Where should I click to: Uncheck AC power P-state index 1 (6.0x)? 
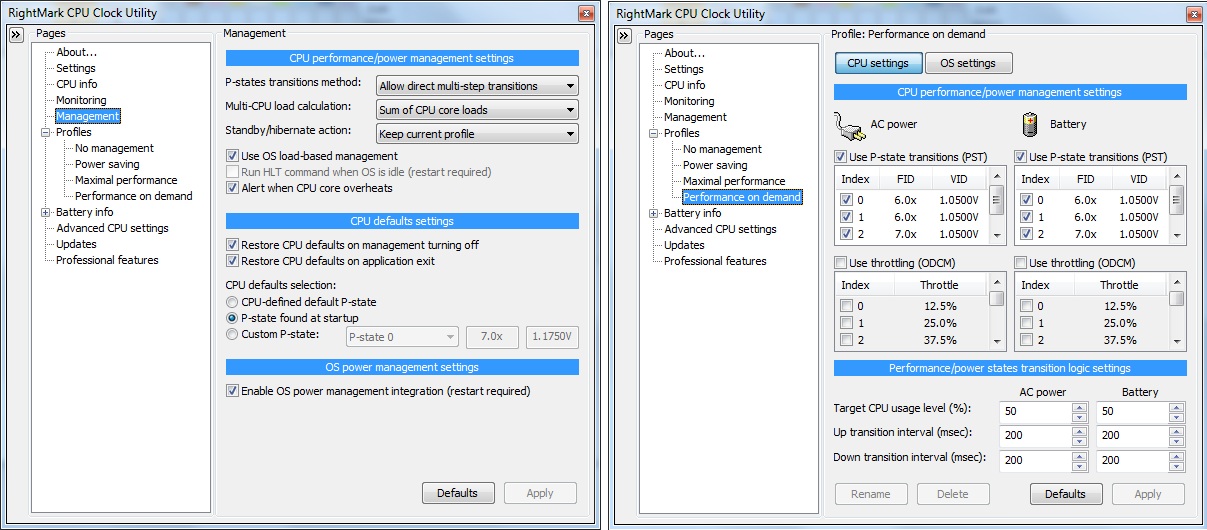pyautogui.click(x=847, y=217)
